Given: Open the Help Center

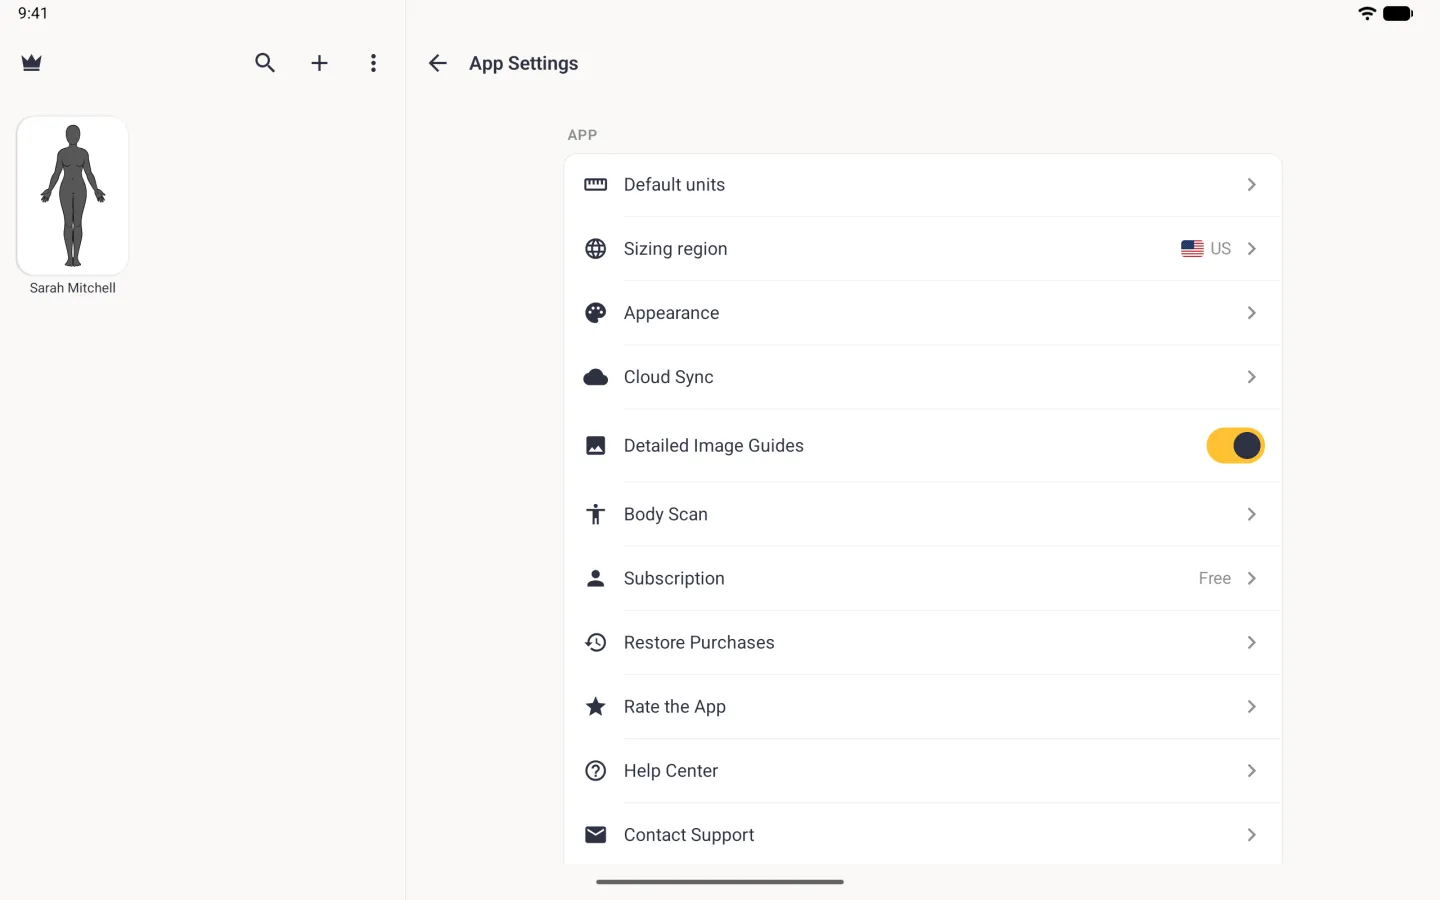Looking at the screenshot, I should (x=922, y=771).
